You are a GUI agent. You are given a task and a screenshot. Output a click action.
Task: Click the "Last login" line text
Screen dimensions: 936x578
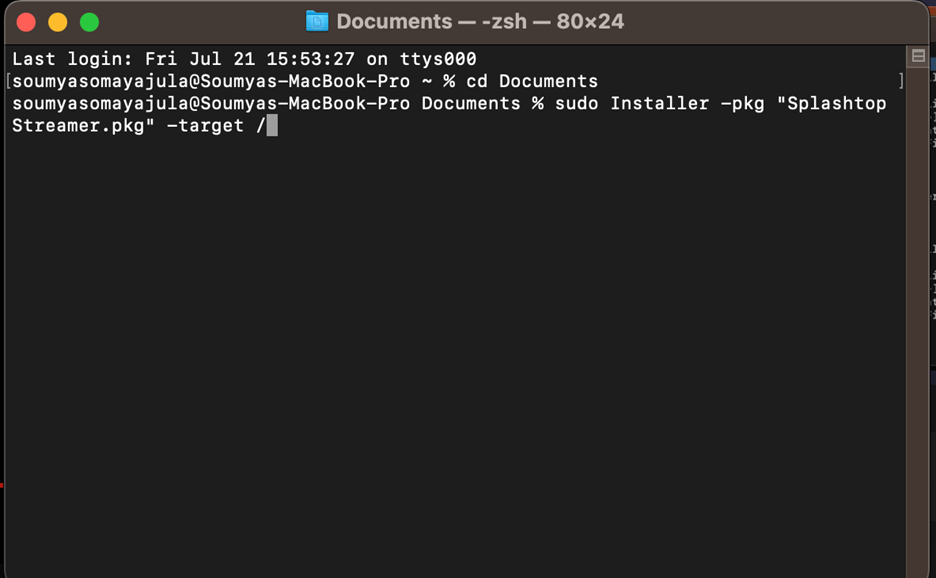click(x=244, y=59)
